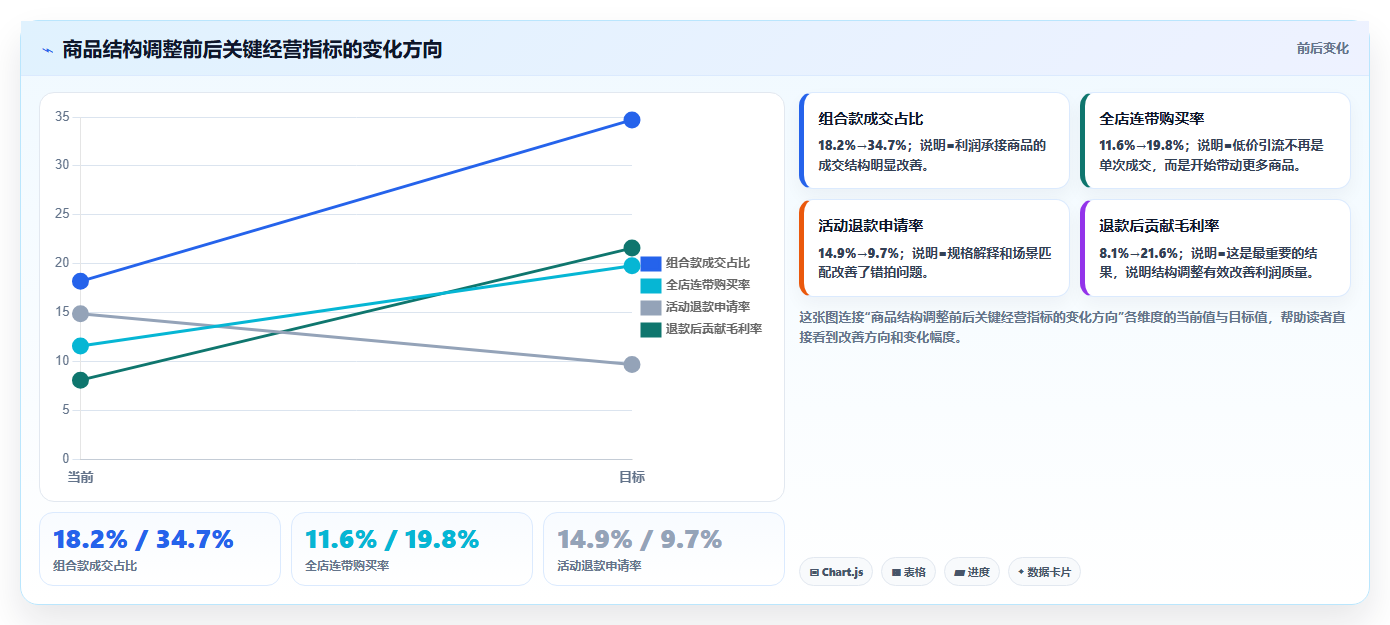Image resolution: width=1390 pixels, height=625 pixels.
Task: Toggle 退款后贡献毛利率 legend color box
Action: coord(650,329)
